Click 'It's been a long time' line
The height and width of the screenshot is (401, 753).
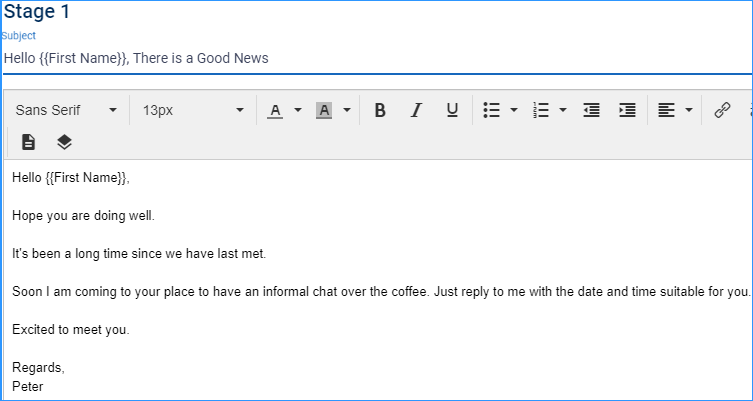[139, 254]
